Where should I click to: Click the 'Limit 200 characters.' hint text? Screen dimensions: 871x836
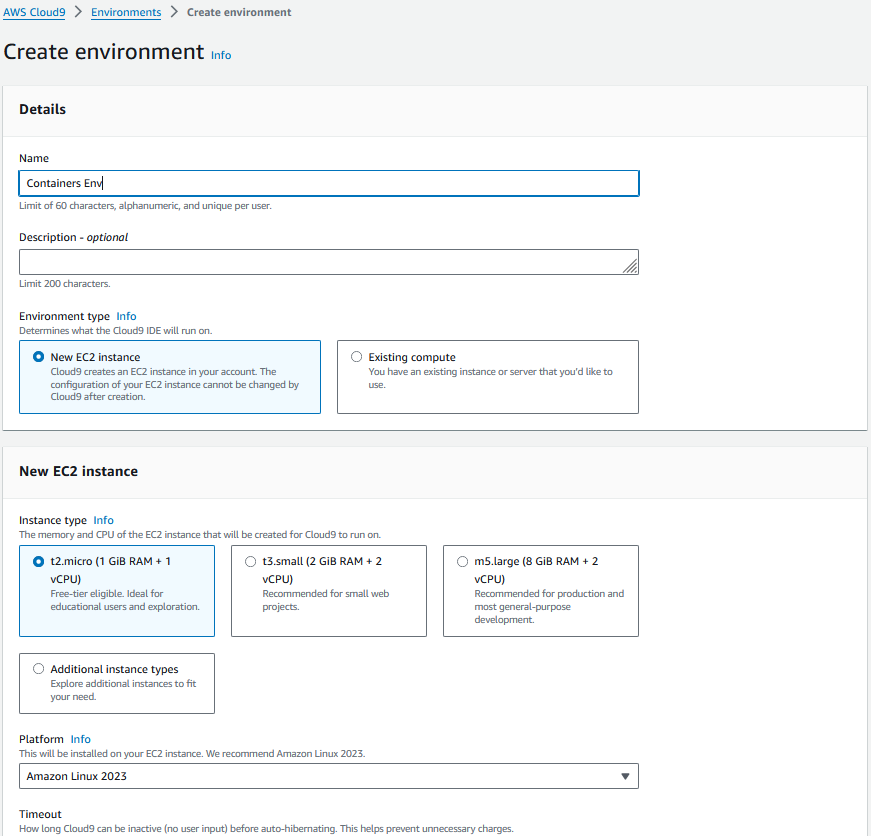pyautogui.click(x=64, y=284)
